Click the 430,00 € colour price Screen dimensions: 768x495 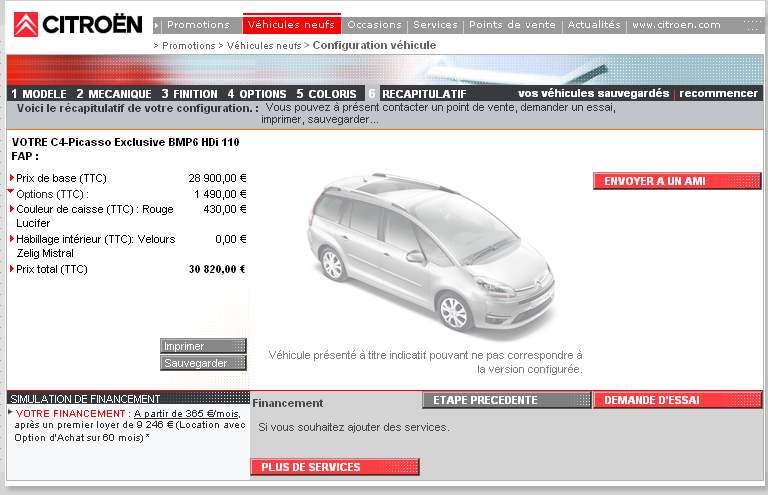(225, 209)
